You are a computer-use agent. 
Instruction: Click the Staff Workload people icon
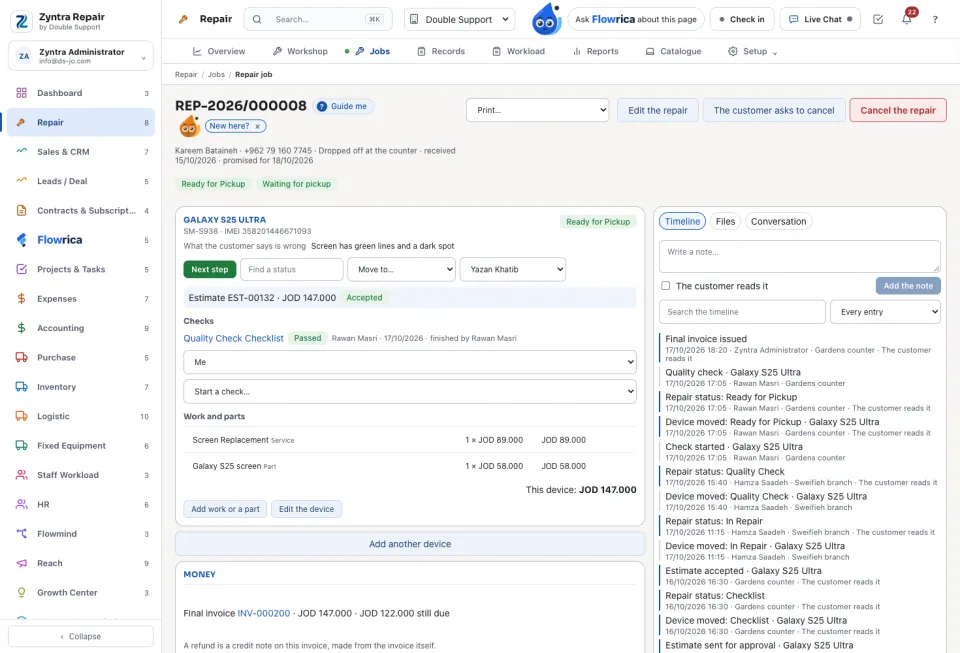point(21,475)
